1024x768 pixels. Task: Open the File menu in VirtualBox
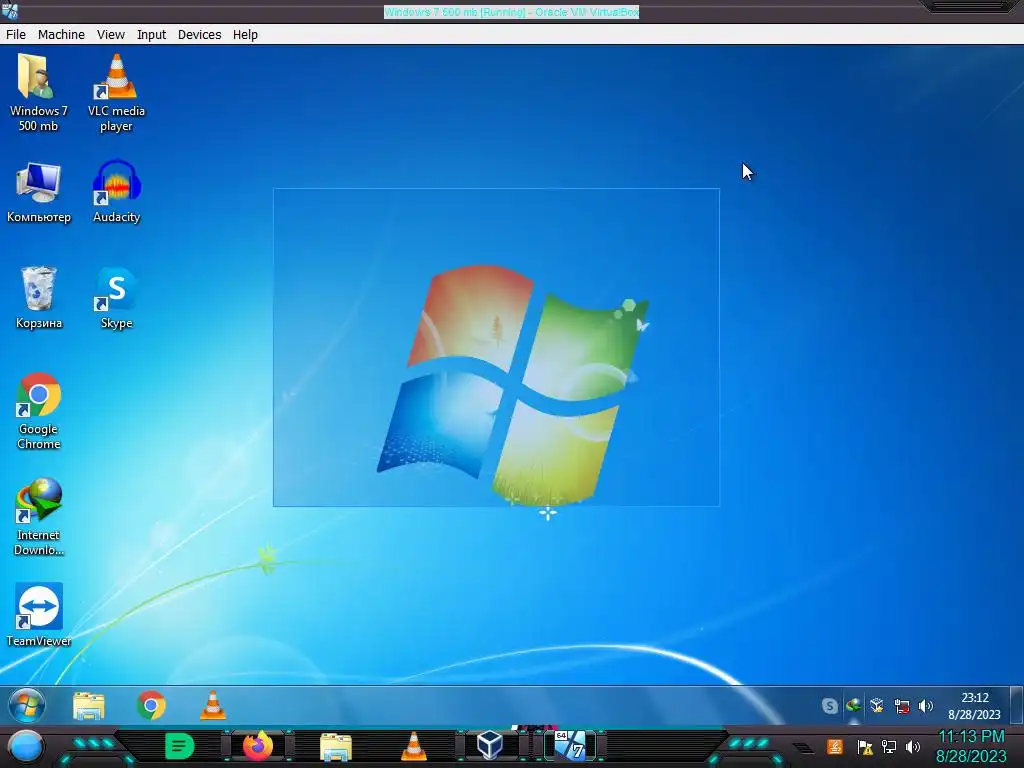point(16,35)
